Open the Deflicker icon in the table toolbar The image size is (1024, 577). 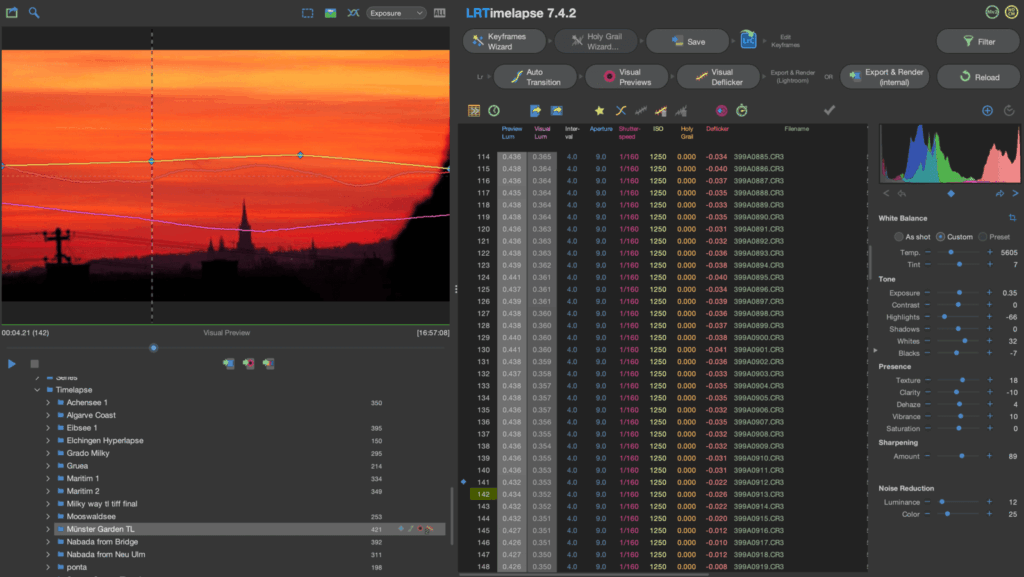[x=659, y=112]
